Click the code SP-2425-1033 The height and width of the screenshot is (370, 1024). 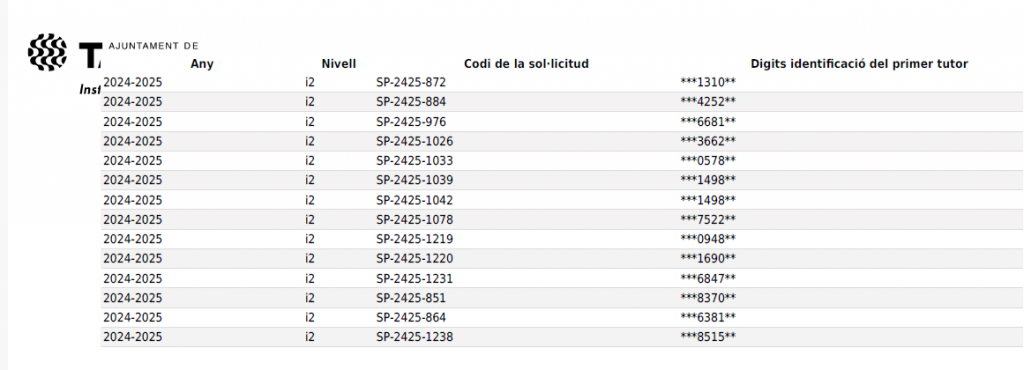(x=414, y=161)
